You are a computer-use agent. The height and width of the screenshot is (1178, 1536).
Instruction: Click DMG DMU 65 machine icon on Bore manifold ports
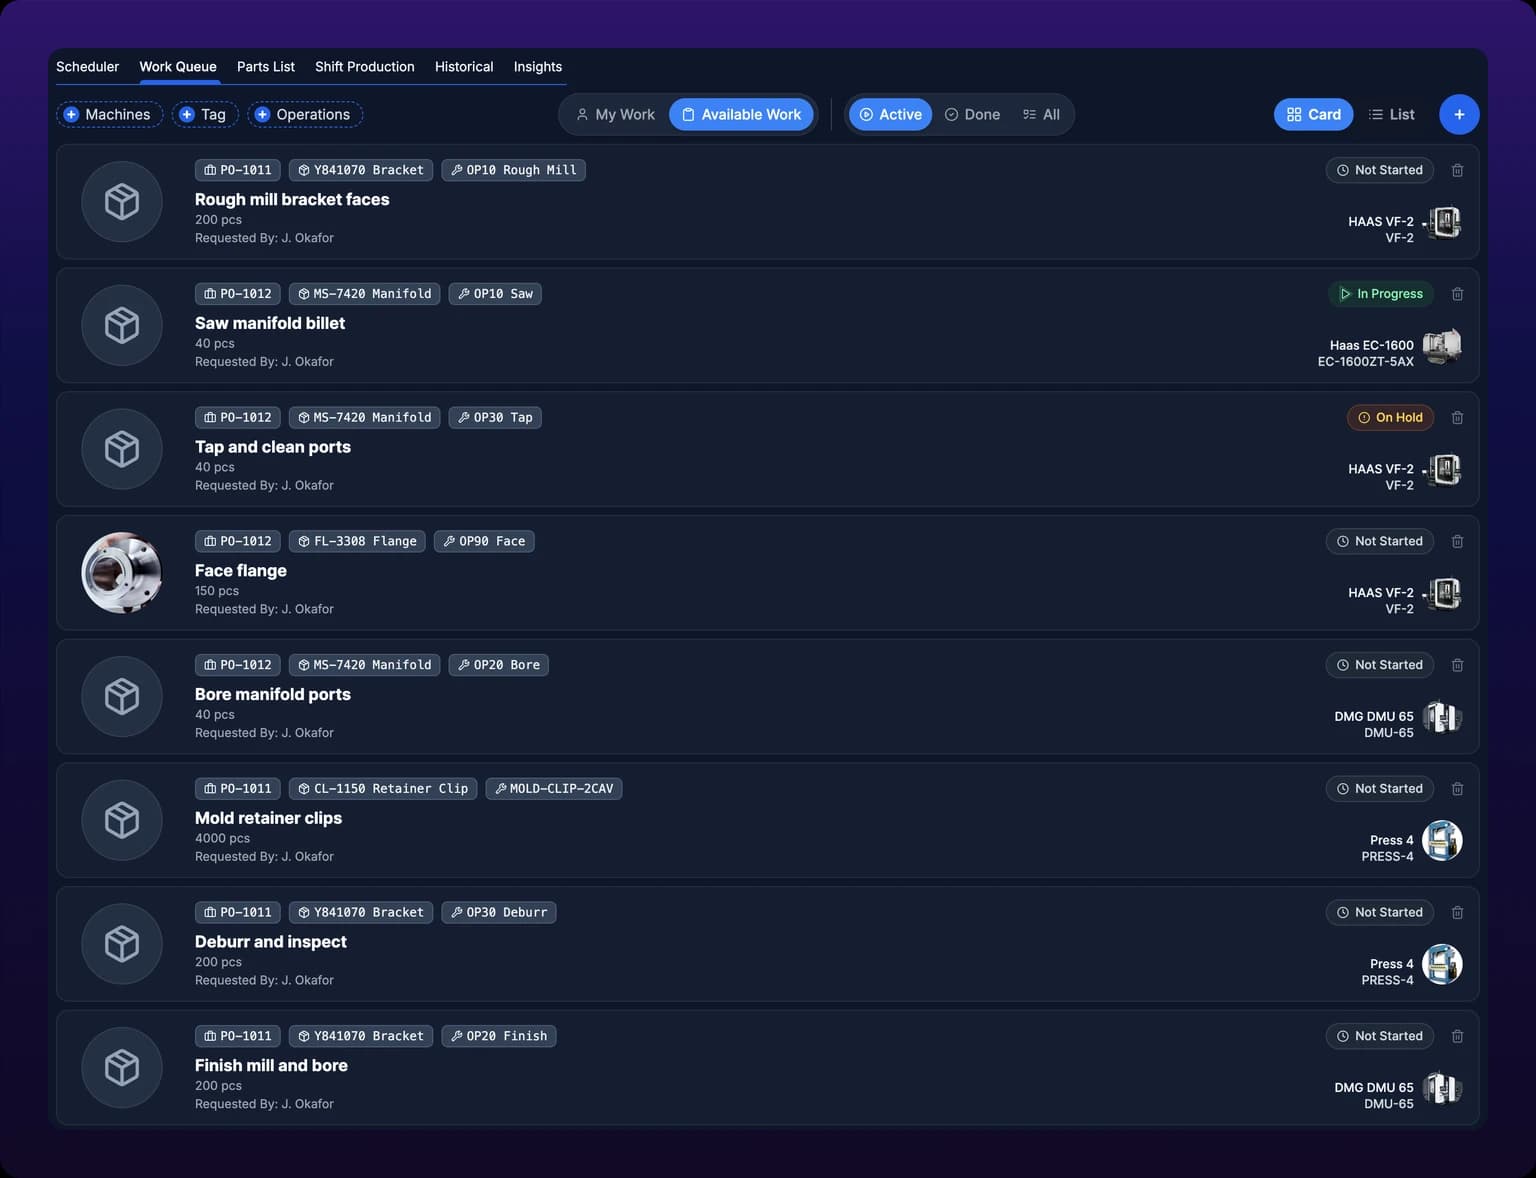1442,717
